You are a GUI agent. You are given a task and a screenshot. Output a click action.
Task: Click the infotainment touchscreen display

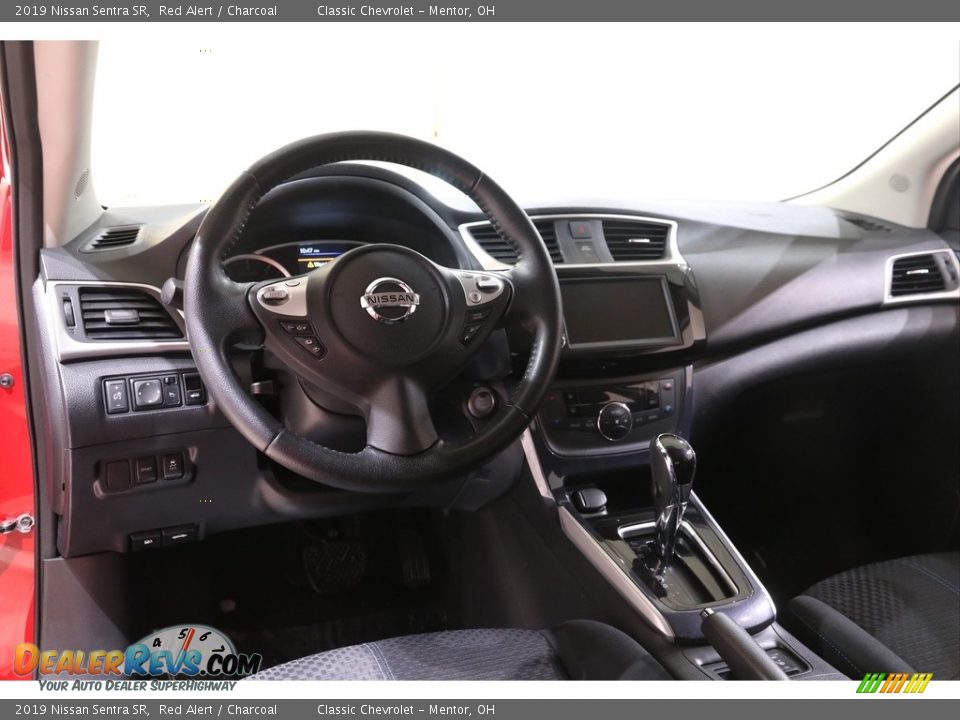click(x=618, y=311)
